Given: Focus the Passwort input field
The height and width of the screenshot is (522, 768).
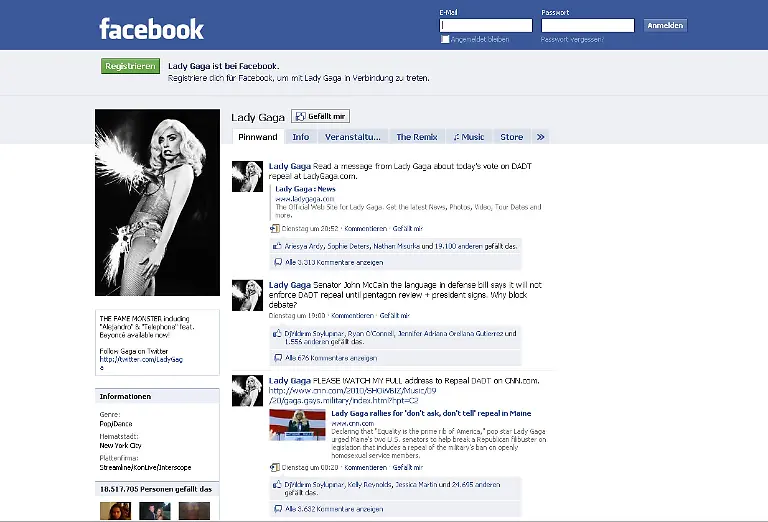Looking at the screenshot, I should [x=588, y=25].
